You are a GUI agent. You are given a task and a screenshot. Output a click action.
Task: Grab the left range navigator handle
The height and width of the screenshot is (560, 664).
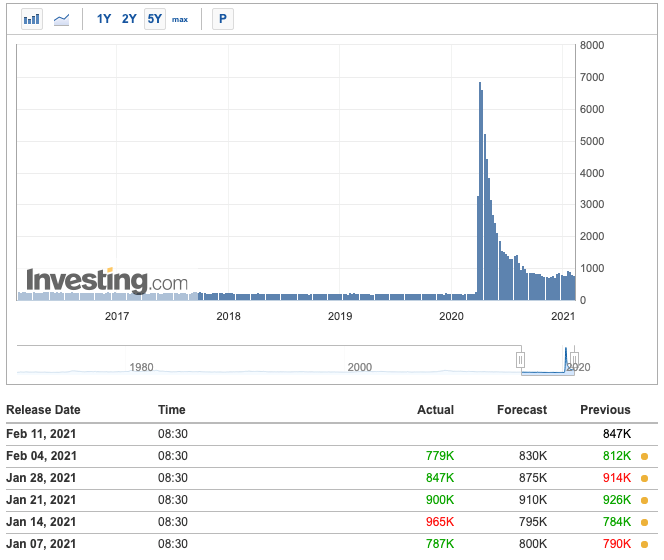point(520,360)
